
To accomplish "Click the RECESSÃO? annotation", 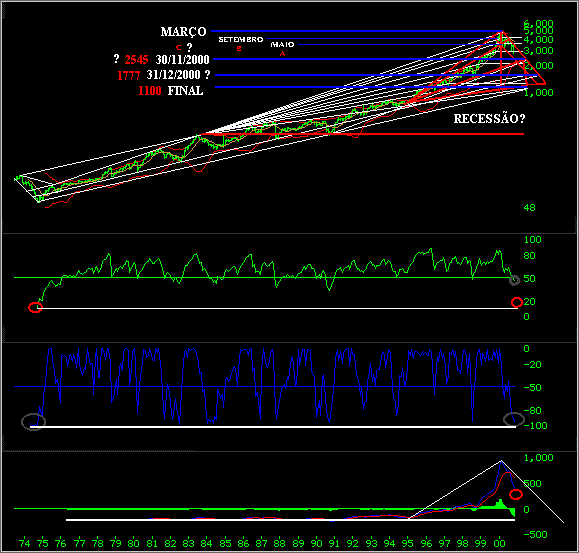I will [x=489, y=118].
